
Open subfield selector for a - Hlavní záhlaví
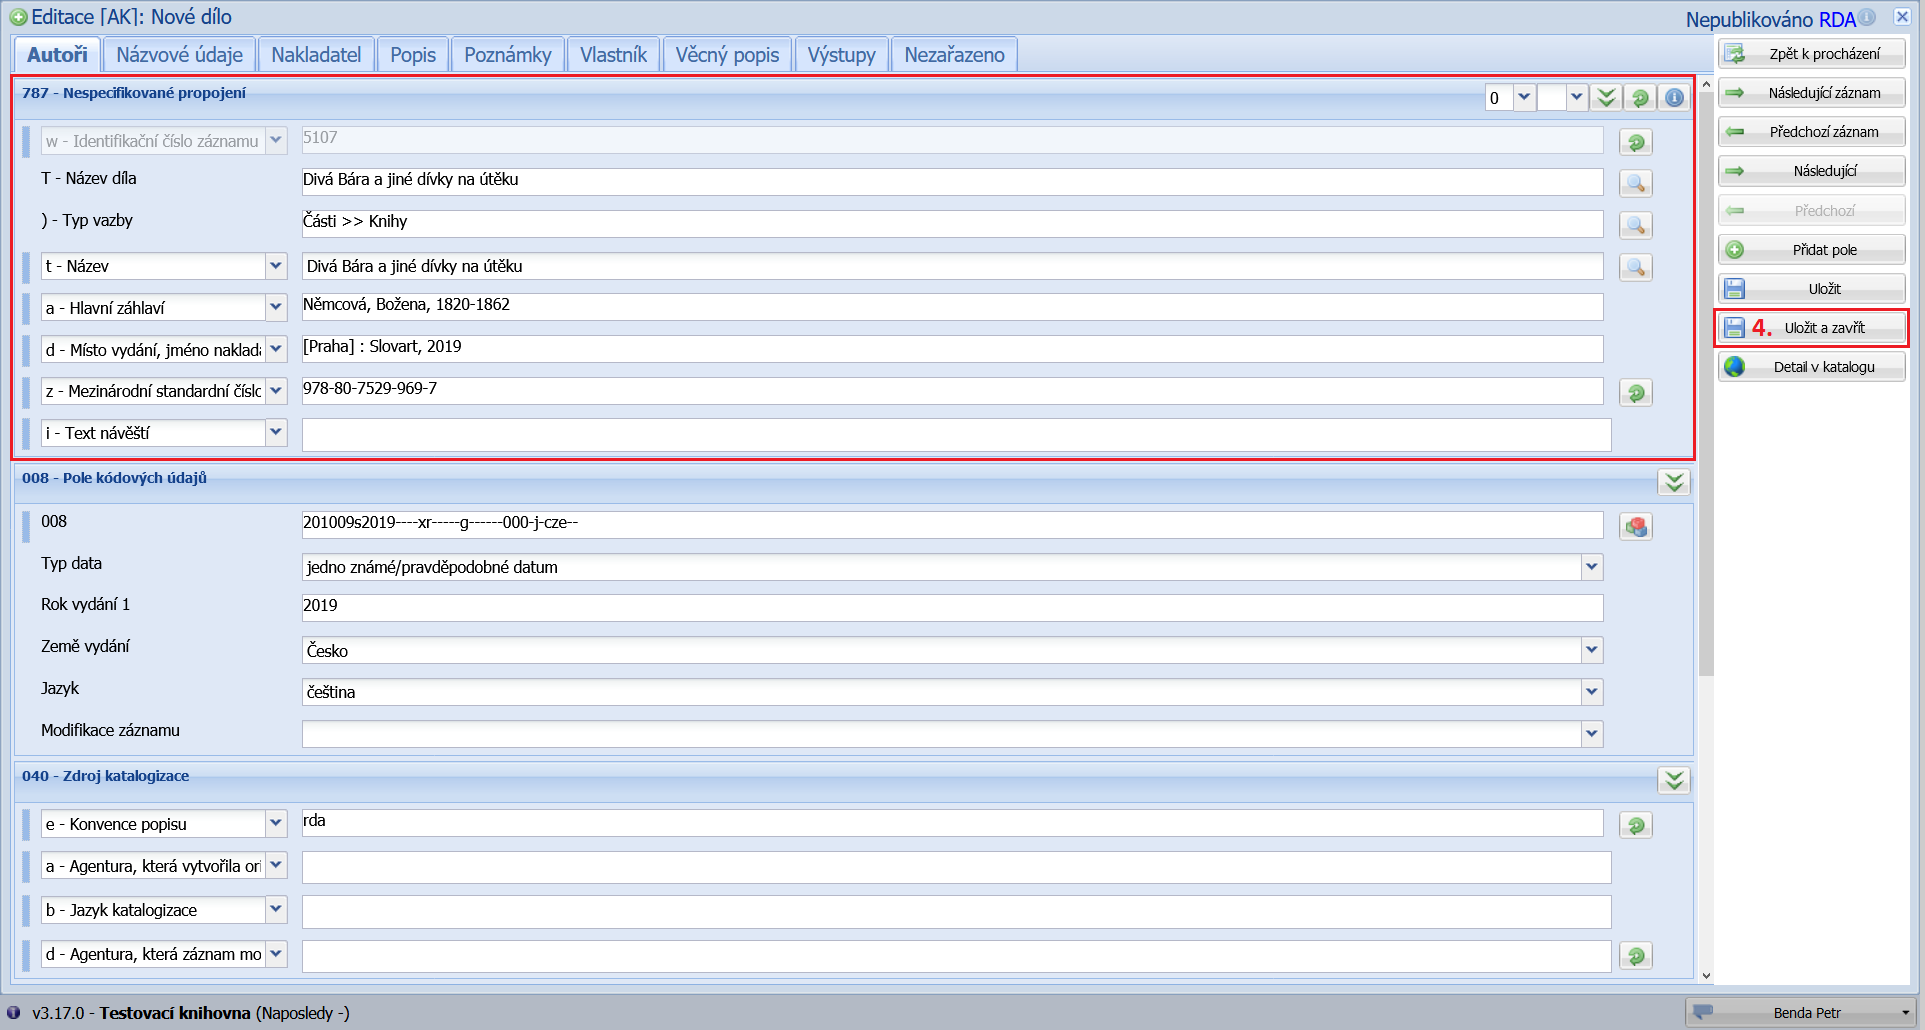pos(276,307)
